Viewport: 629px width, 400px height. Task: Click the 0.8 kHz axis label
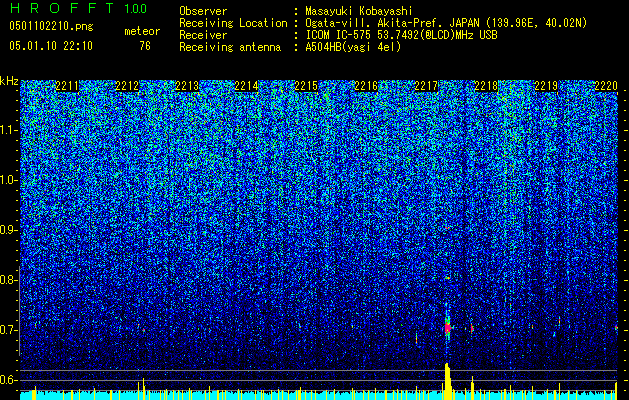pyautogui.click(x=9, y=280)
